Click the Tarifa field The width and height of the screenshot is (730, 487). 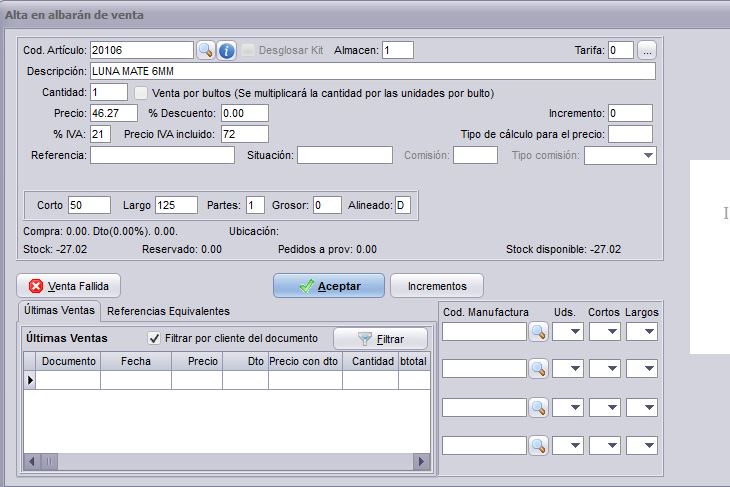(621, 50)
